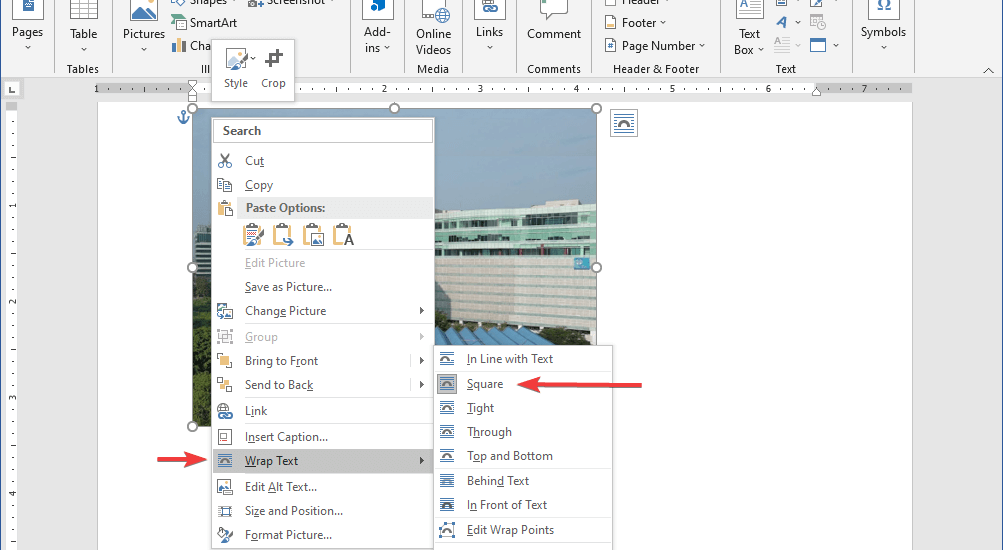1003x550 pixels.
Task: Click the right-middle picture sizing handle
Action: coord(597,267)
